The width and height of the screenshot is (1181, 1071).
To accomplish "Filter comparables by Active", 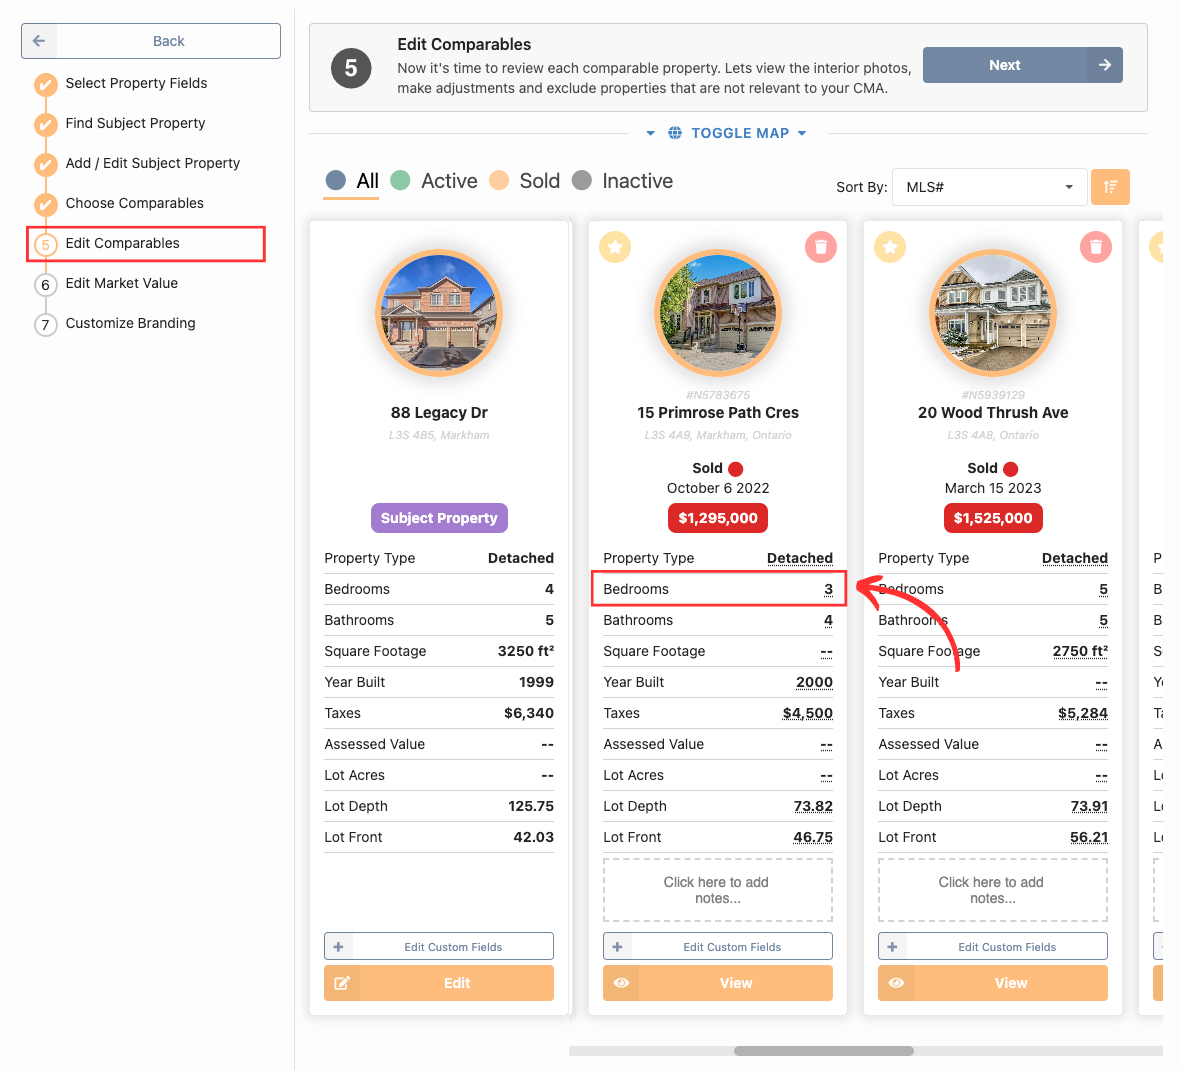I will pos(434,181).
